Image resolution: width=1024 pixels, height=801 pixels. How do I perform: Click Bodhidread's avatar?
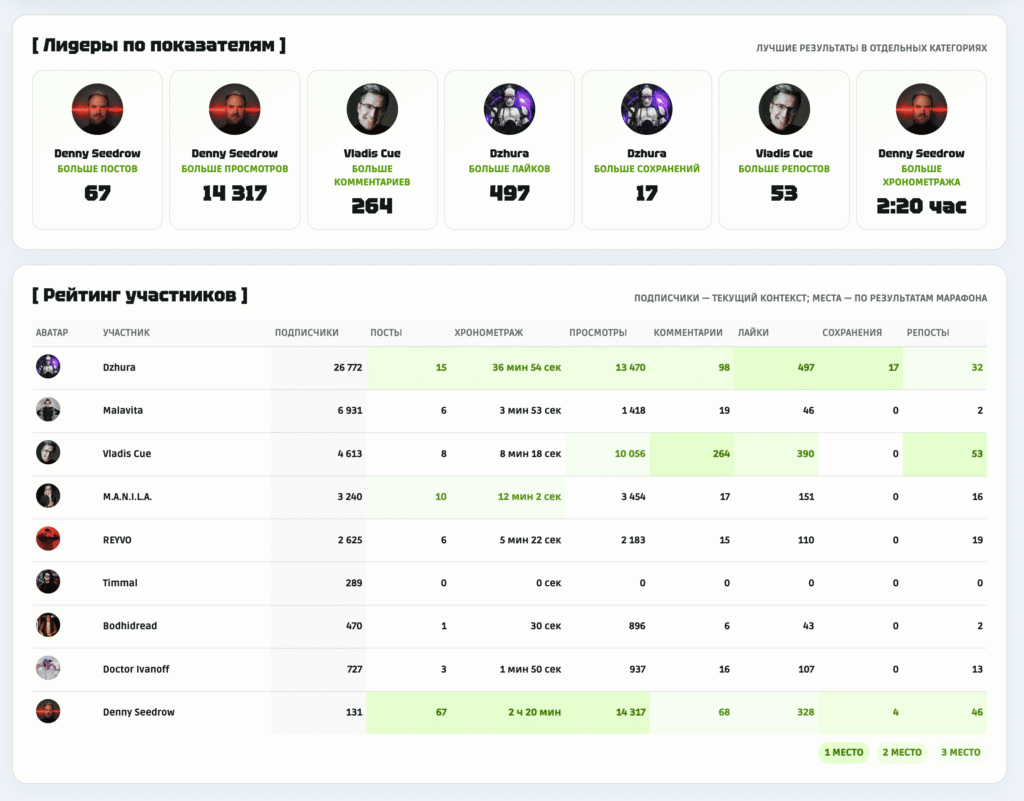coord(48,625)
